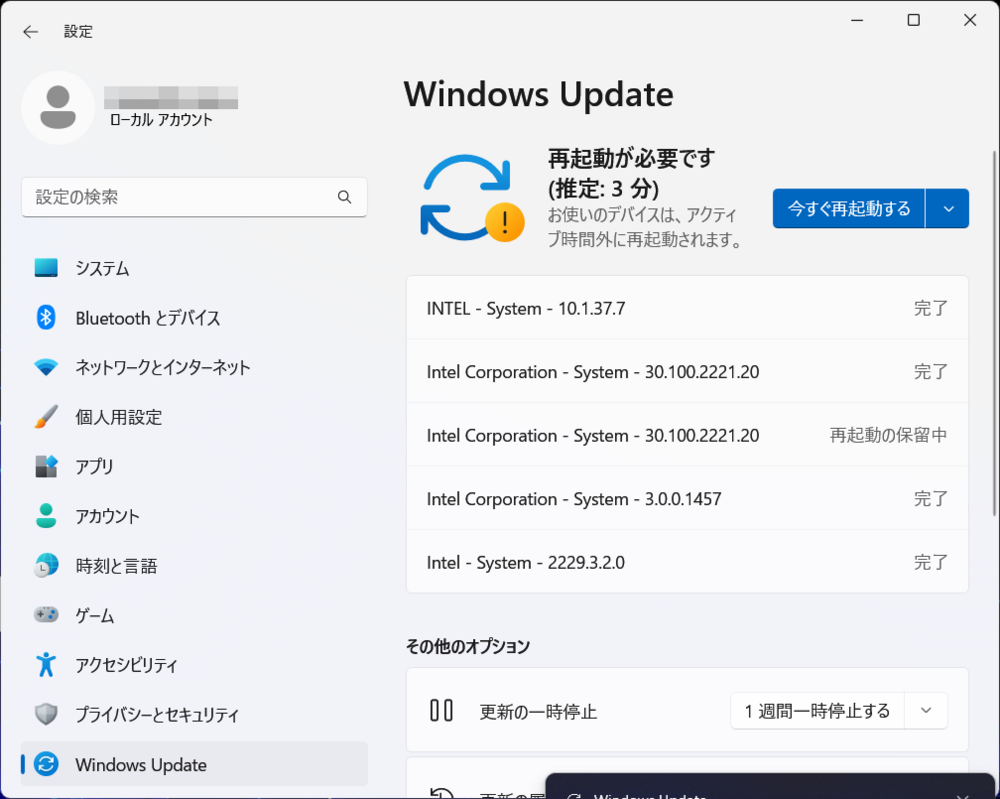This screenshot has height=799, width=1000.
Task: Maximize the 設定 window
Action: pos(913,20)
